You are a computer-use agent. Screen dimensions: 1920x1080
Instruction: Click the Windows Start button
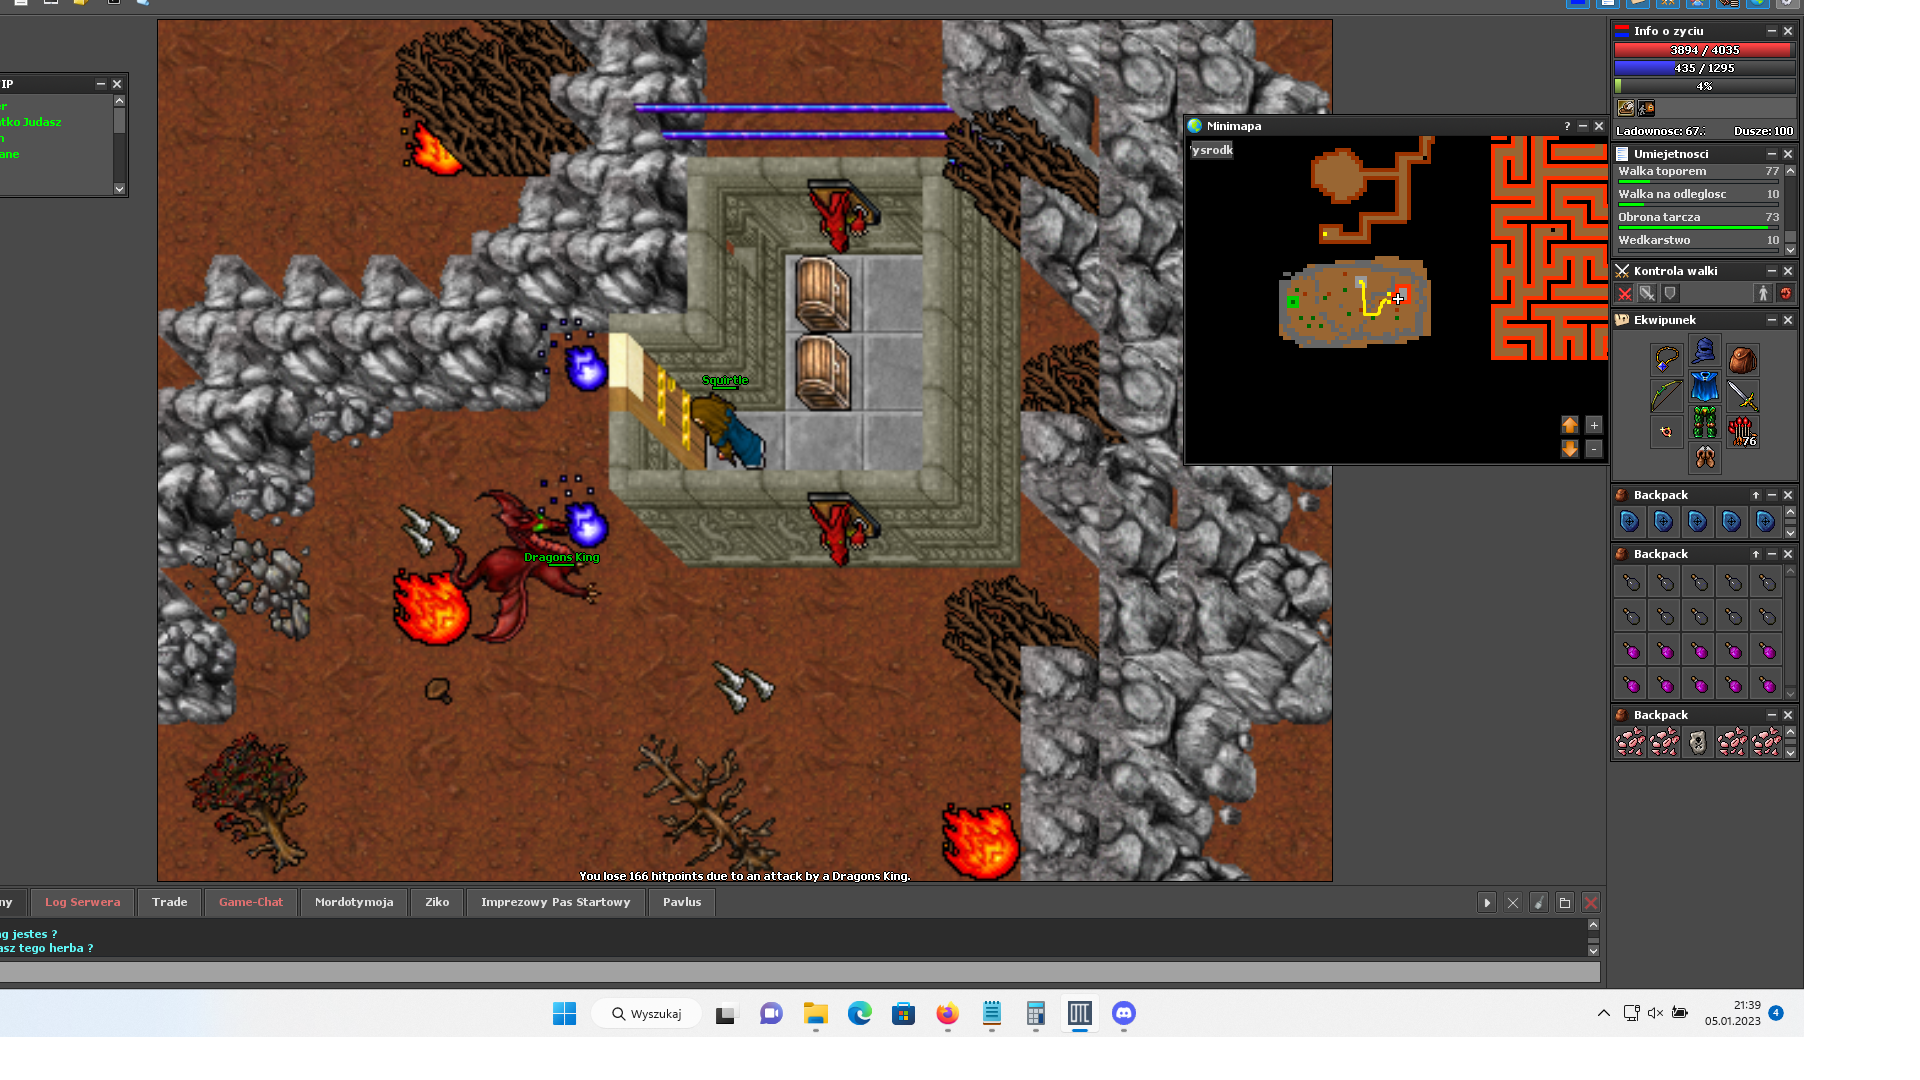click(x=565, y=1014)
